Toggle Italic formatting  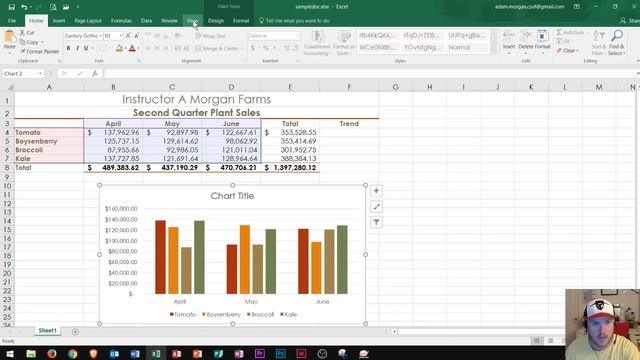(x=77, y=49)
